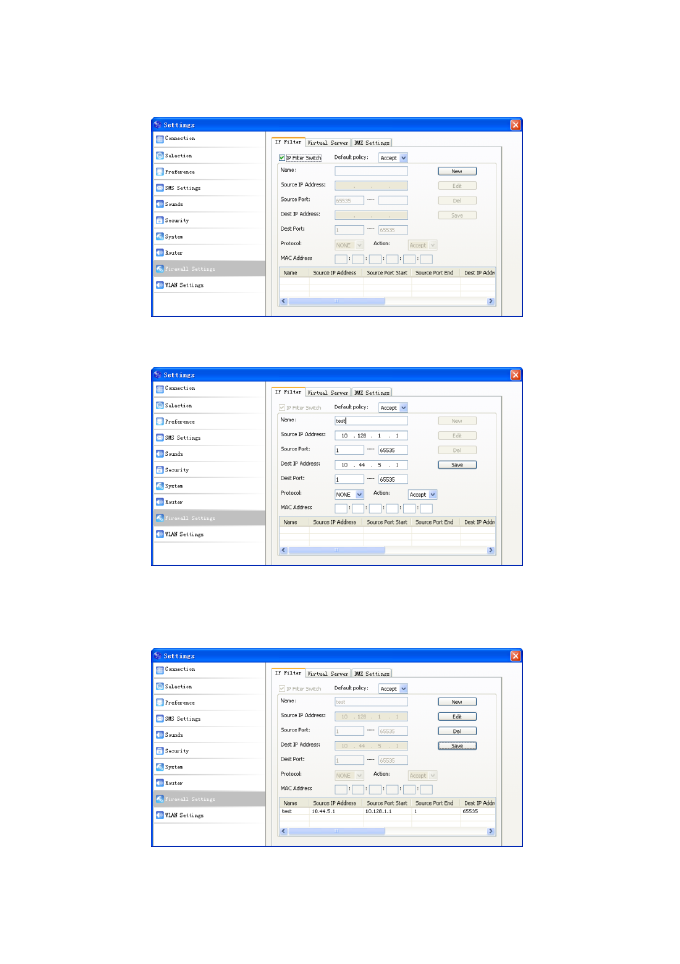The width and height of the screenshot is (680, 964).
Task: Open Router icon in window listing the test rule
Action: pyautogui.click(x=160, y=783)
